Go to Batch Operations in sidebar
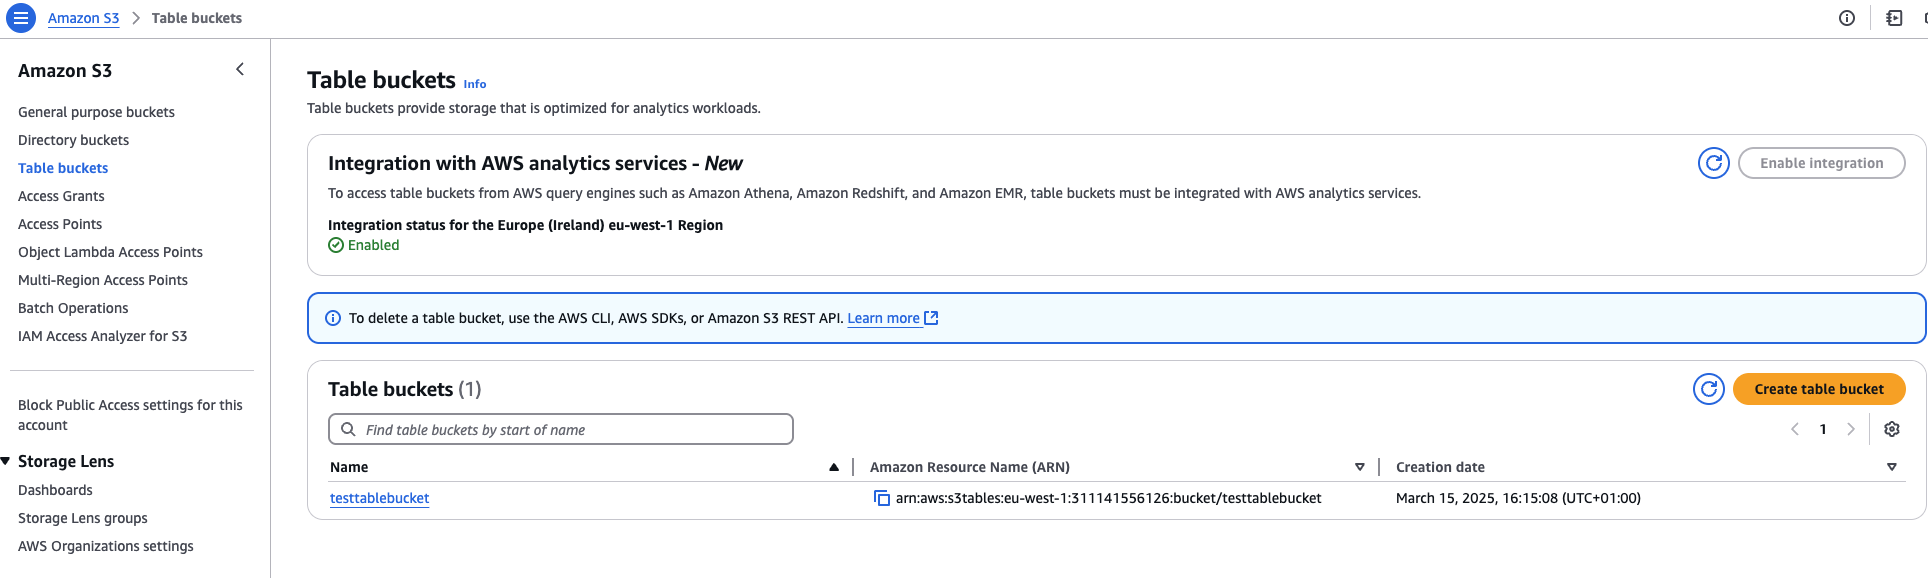The image size is (1928, 578). [x=72, y=307]
